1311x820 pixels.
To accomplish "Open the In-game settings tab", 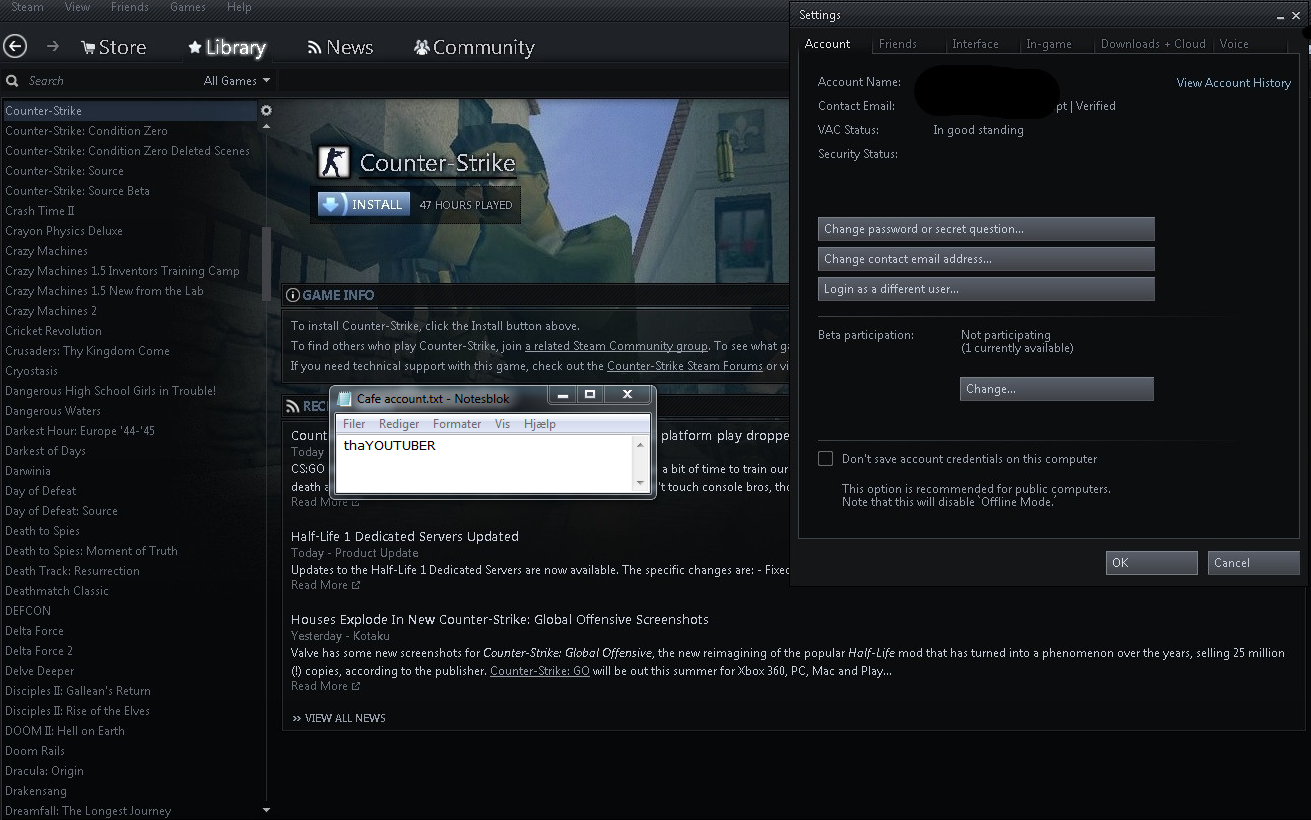I will pos(1049,44).
